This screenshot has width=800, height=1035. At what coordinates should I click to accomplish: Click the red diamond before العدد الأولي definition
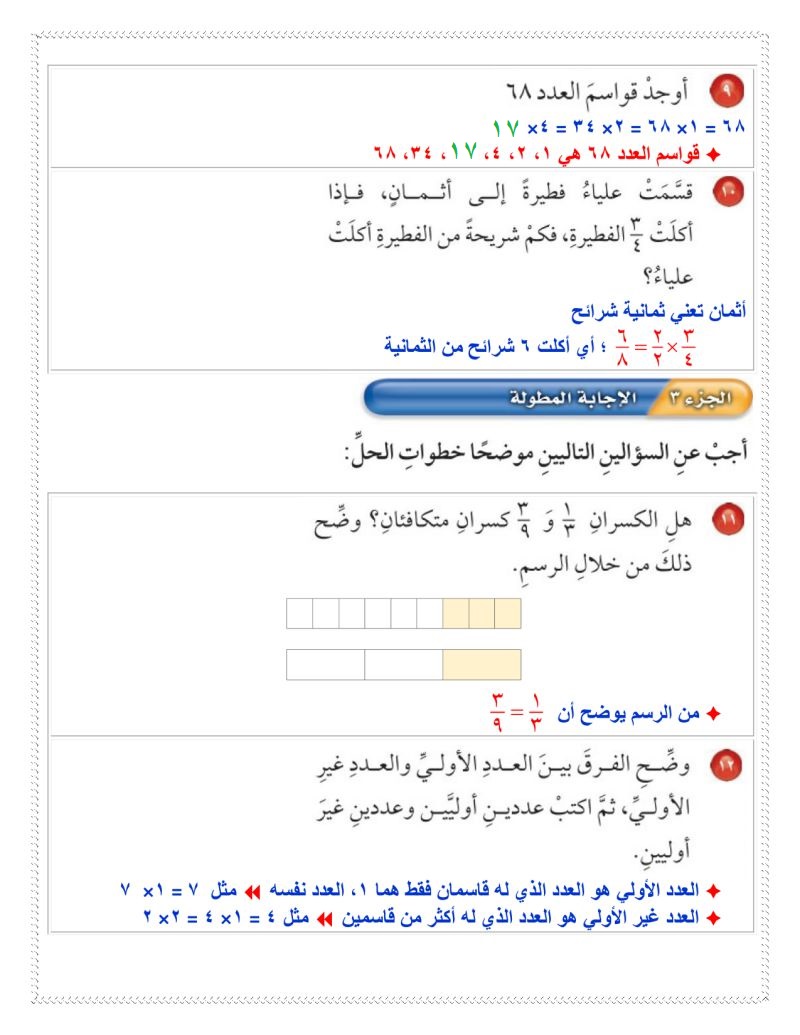pyautogui.click(x=713, y=891)
